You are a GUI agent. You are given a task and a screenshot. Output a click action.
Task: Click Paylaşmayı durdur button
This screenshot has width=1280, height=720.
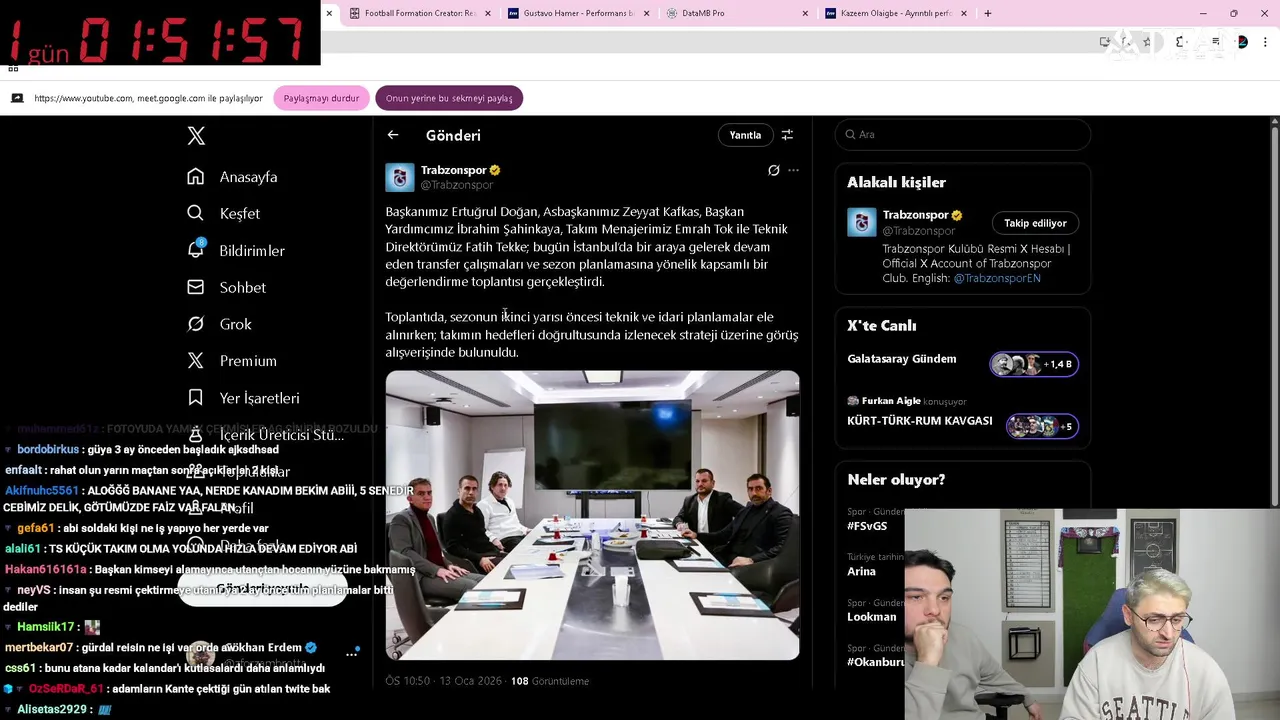click(x=321, y=98)
